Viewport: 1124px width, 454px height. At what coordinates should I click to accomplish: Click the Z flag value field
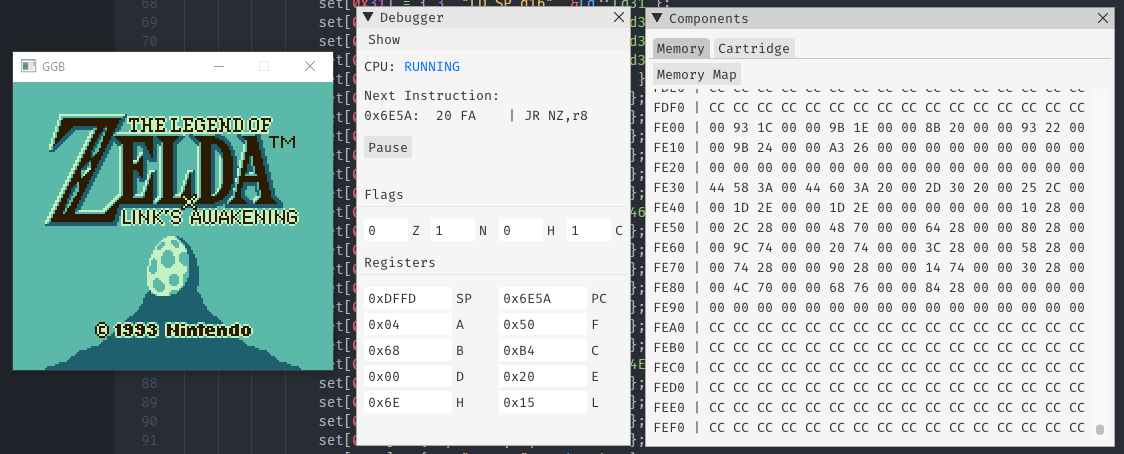pyautogui.click(x=386, y=230)
